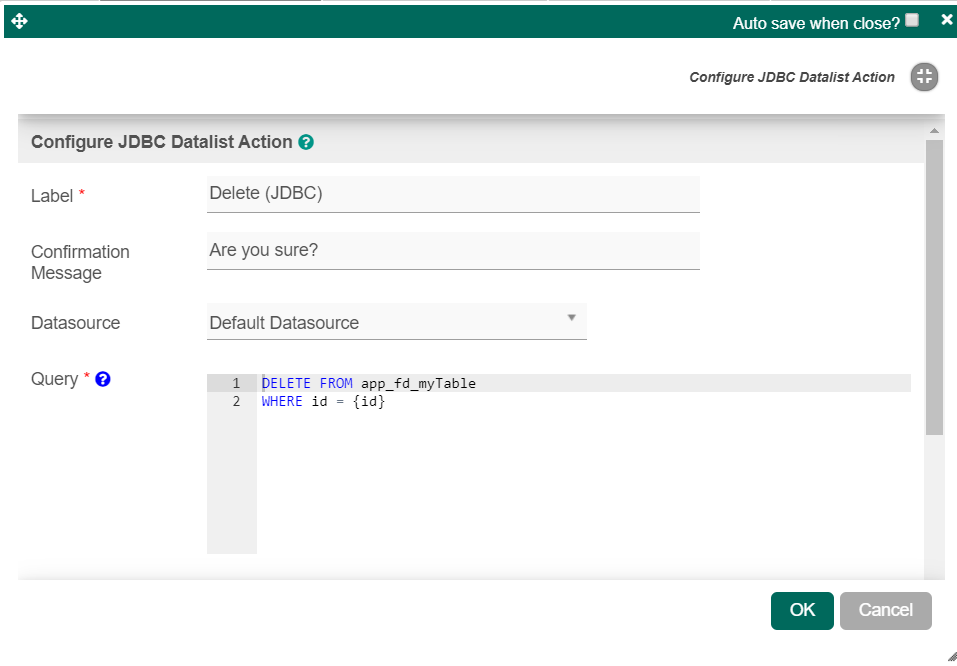Select line number 2 in editor gutter
Image resolution: width=957 pixels, height=666 pixels.
[236, 401]
